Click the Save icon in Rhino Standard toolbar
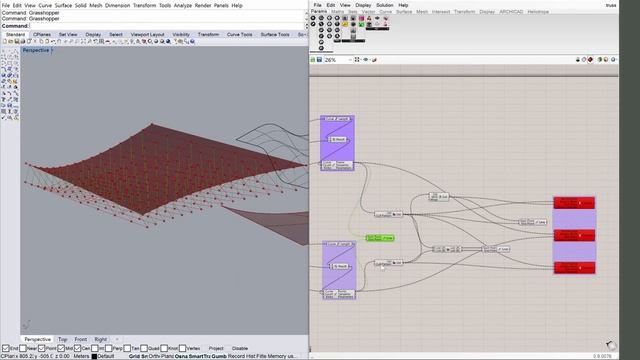Screen dimensions: 640x360 pos(17,41)
